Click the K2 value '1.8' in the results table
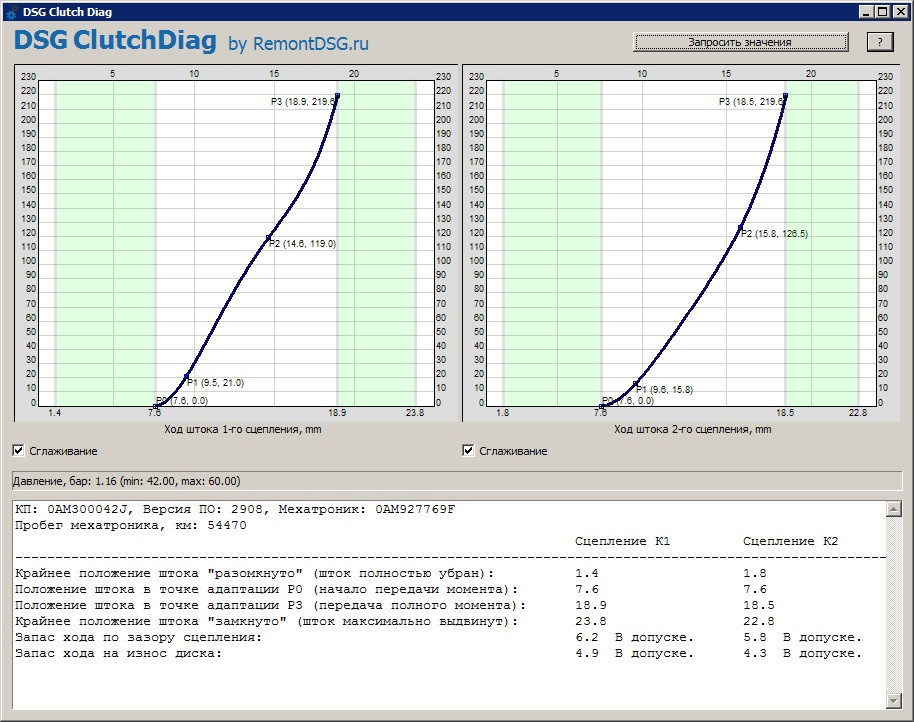914x722 pixels. pos(755,573)
